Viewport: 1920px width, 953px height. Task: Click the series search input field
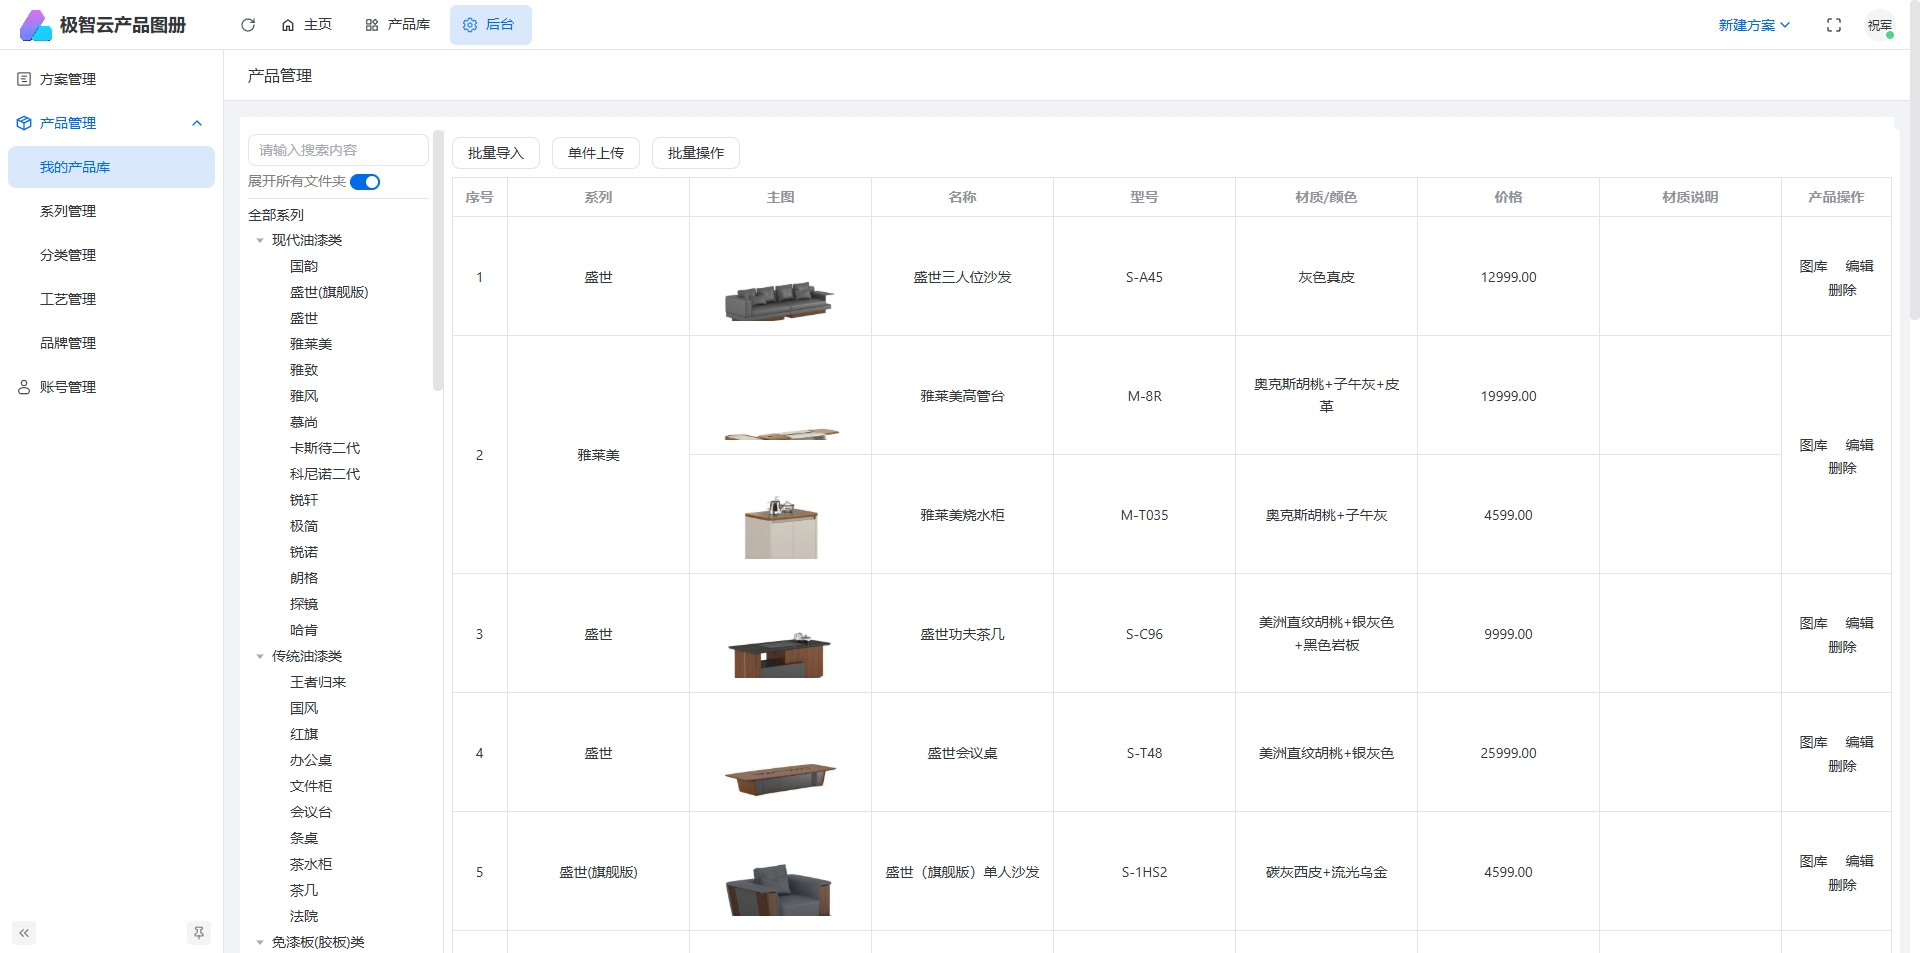coord(338,150)
